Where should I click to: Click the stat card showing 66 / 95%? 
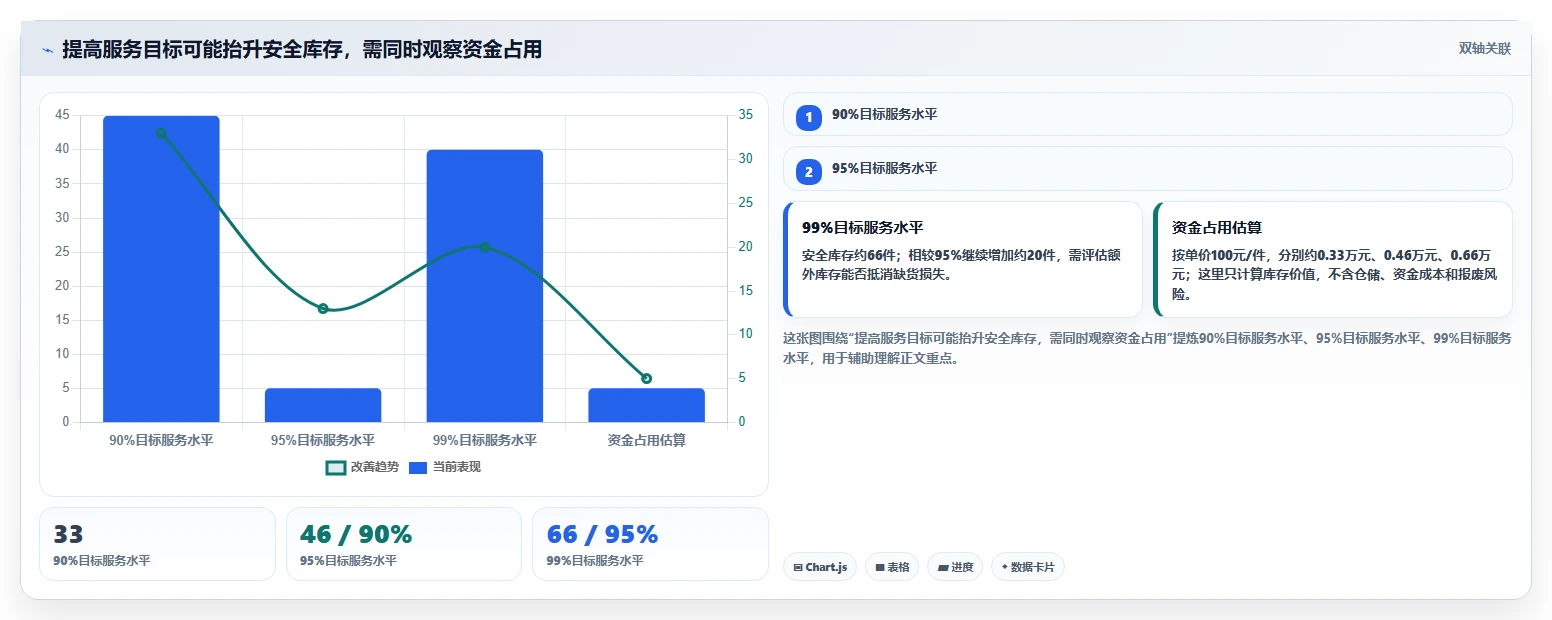650,544
